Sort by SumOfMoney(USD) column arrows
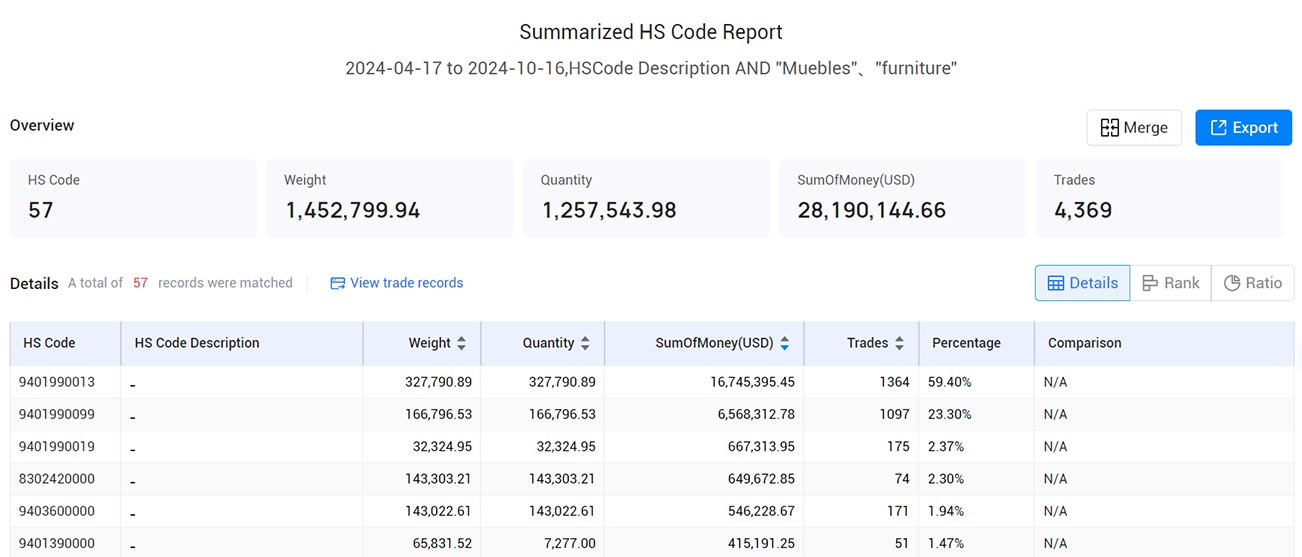1302x557 pixels. click(785, 343)
